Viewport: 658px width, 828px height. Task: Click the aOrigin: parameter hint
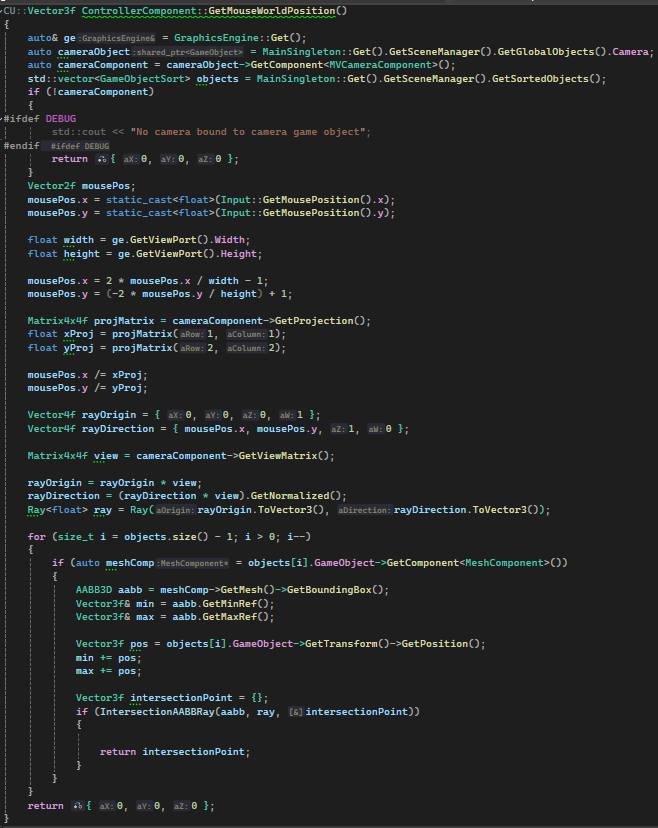click(175, 510)
